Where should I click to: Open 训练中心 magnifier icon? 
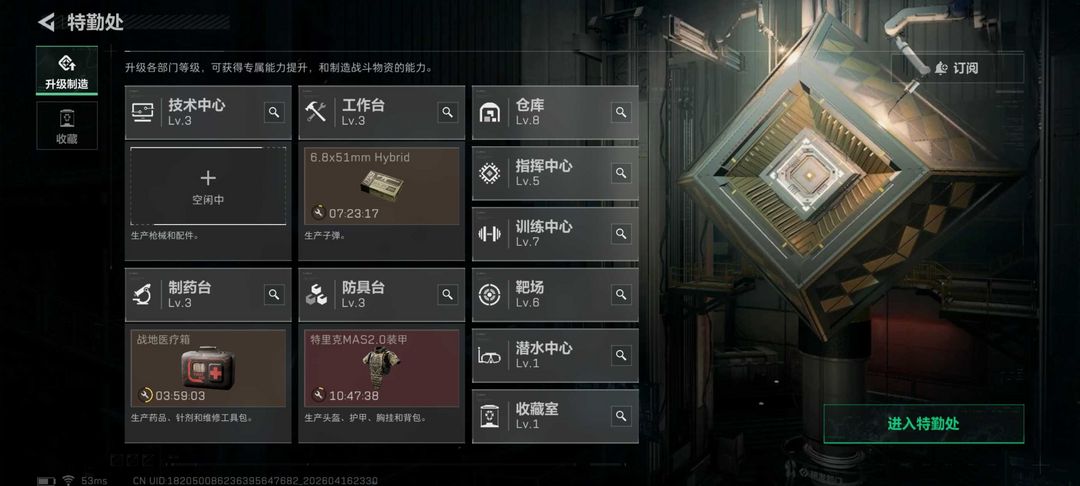point(621,233)
